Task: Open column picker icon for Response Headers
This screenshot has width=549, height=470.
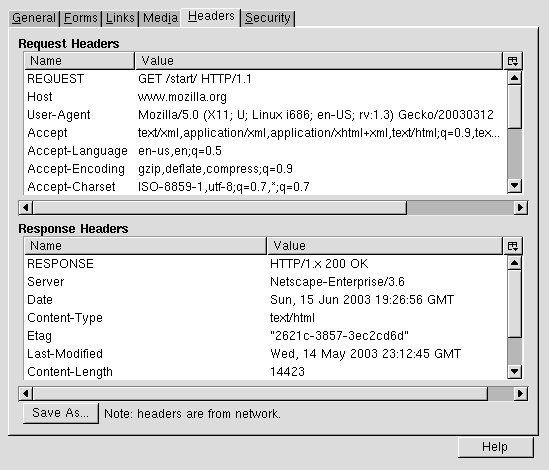Action: pos(513,246)
